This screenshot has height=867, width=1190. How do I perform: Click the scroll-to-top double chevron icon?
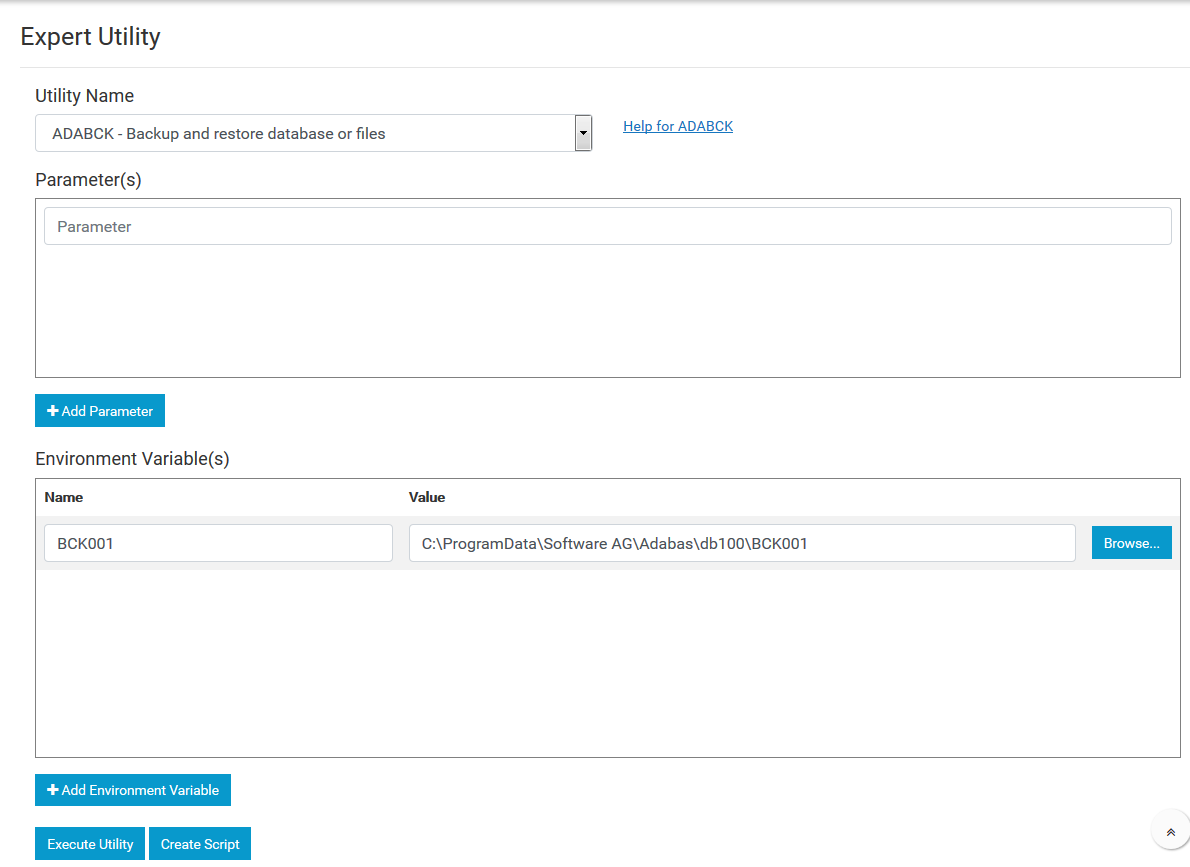tap(1170, 832)
